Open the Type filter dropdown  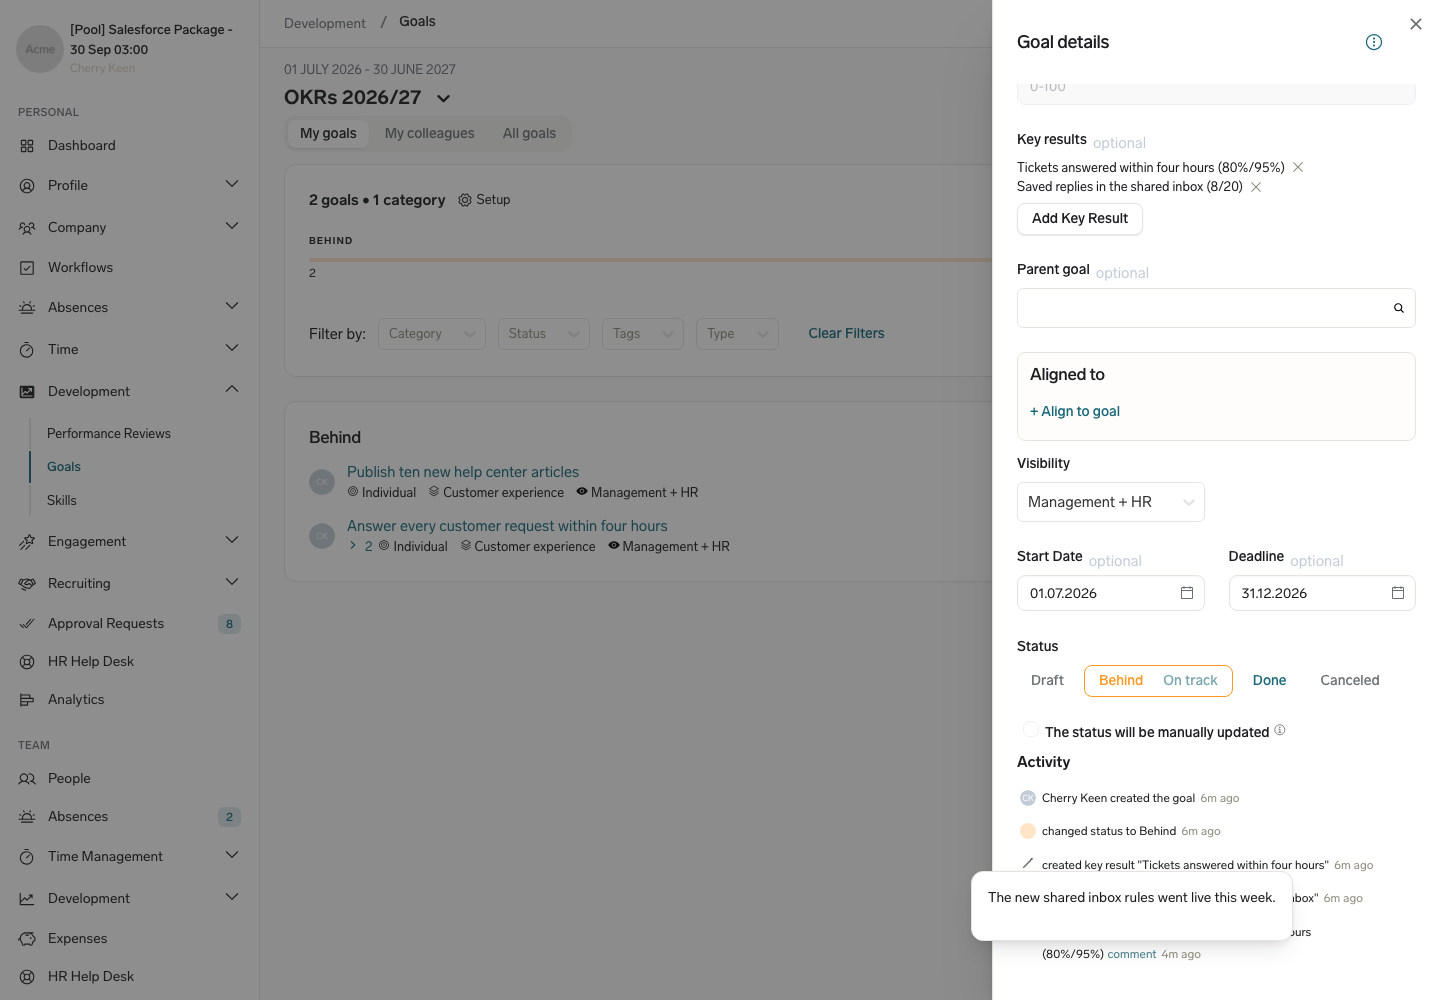(x=738, y=334)
